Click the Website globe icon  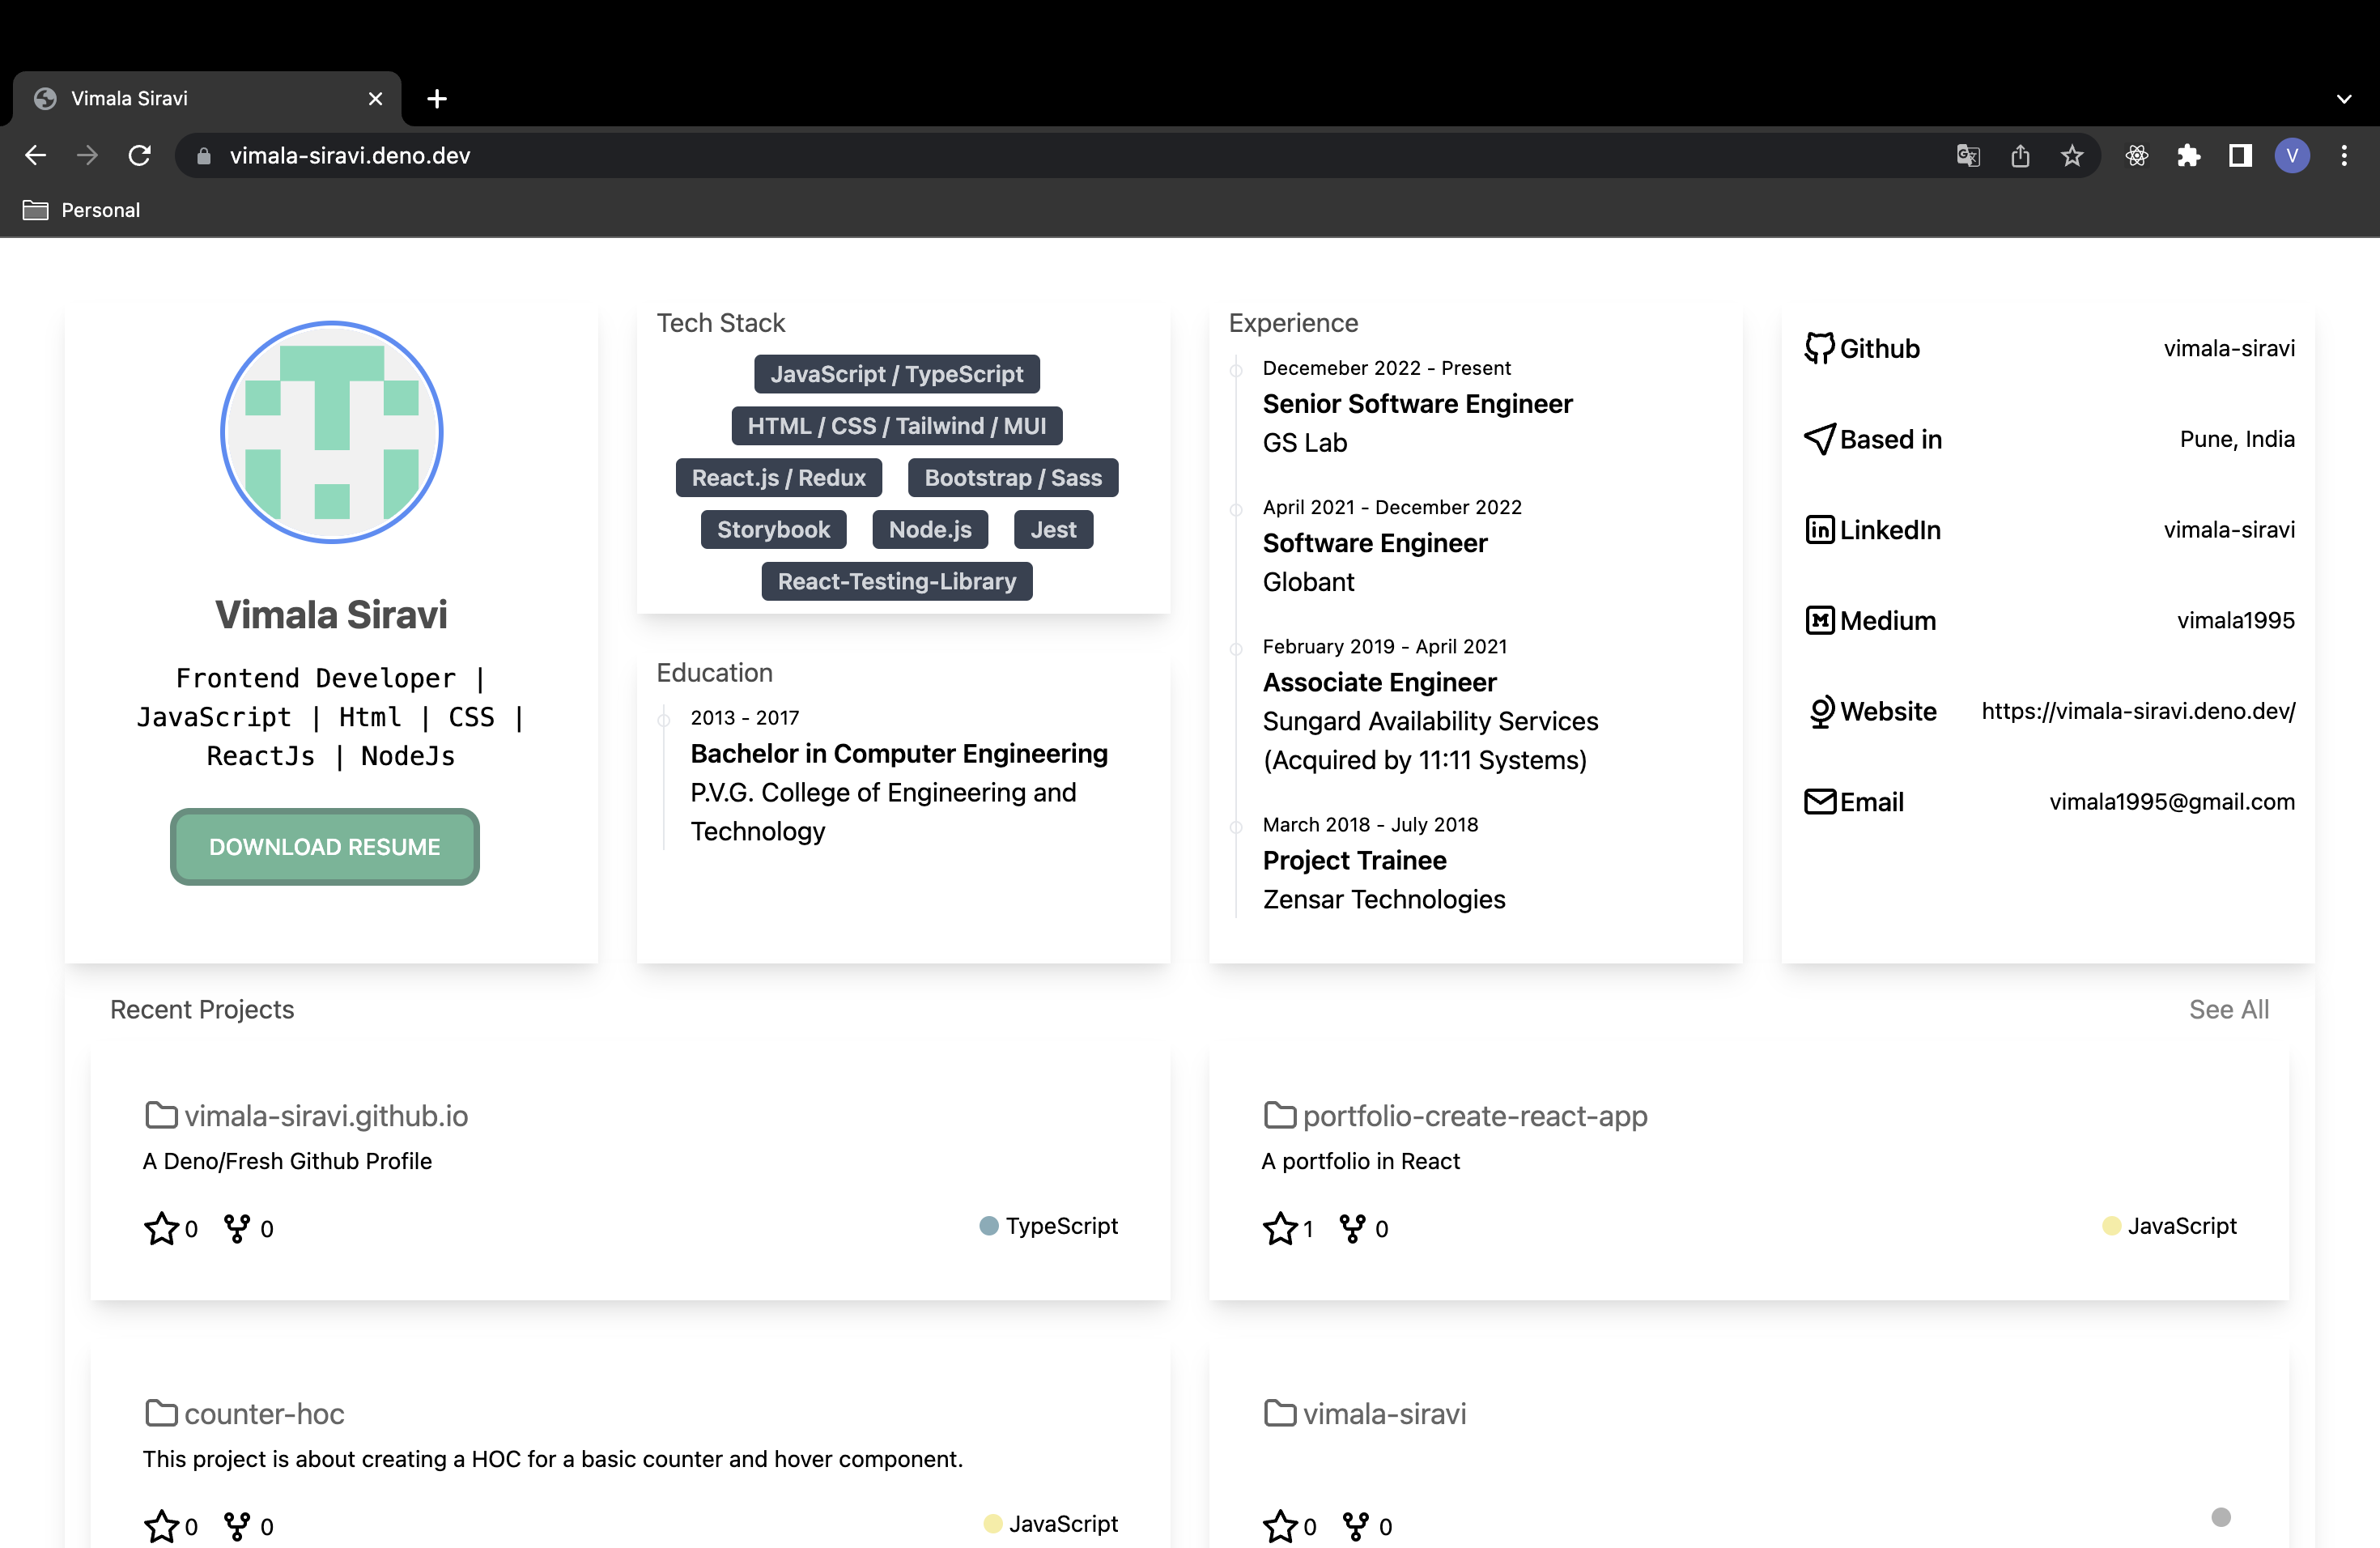tap(1821, 711)
